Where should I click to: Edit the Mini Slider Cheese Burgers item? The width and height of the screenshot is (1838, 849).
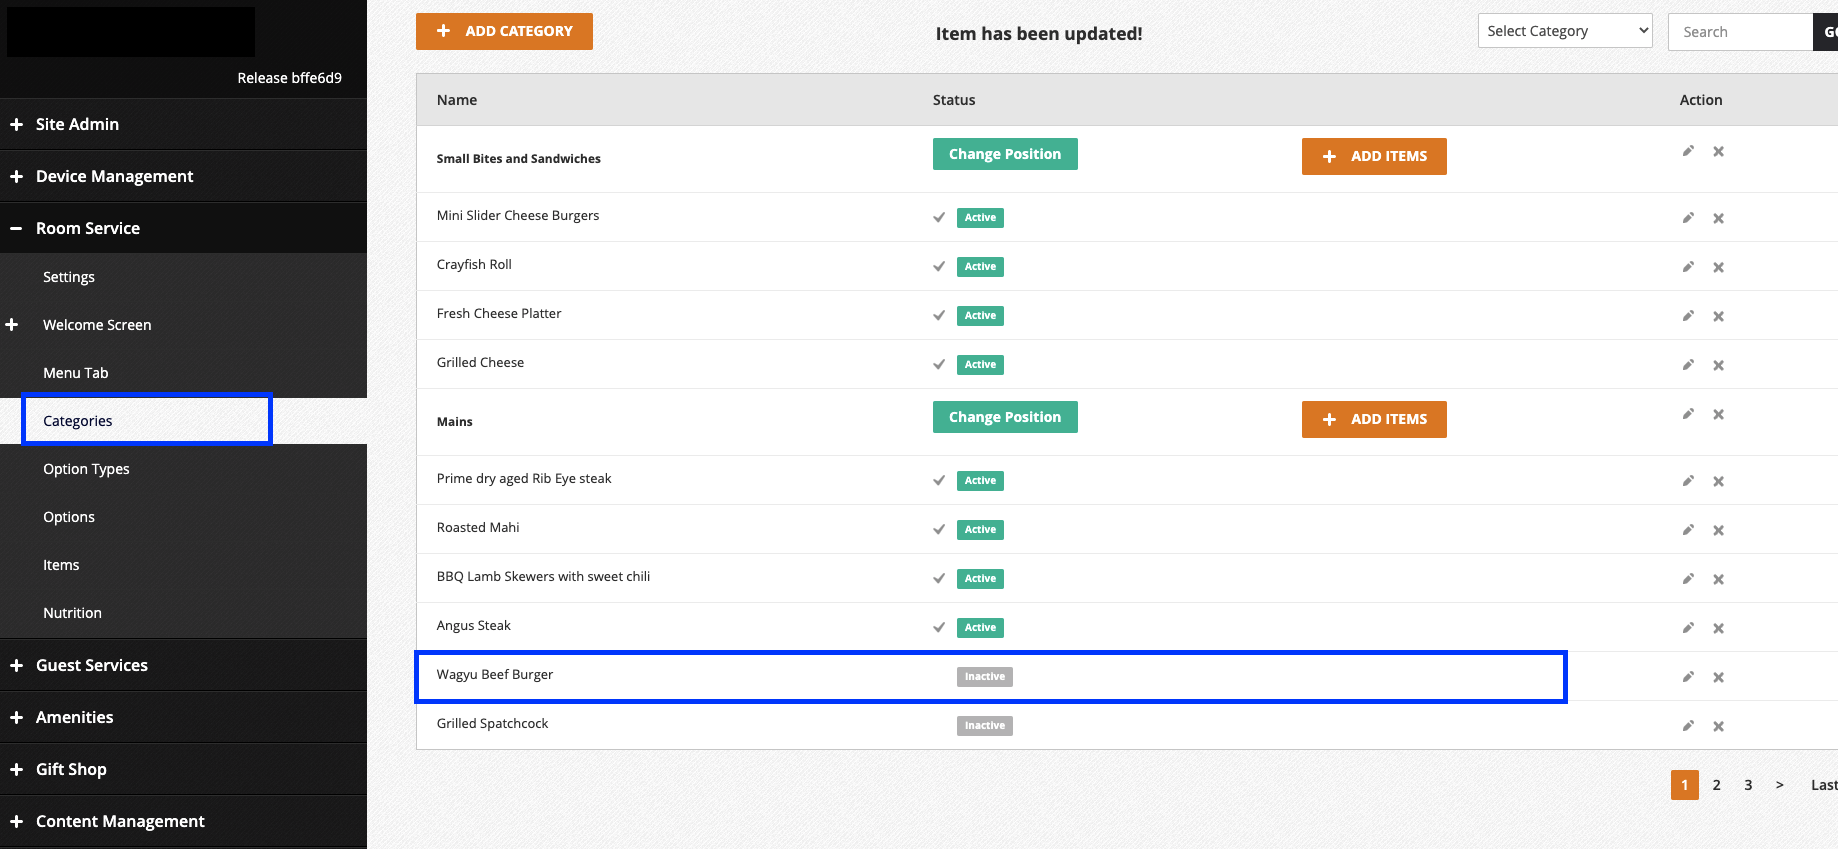click(1688, 218)
